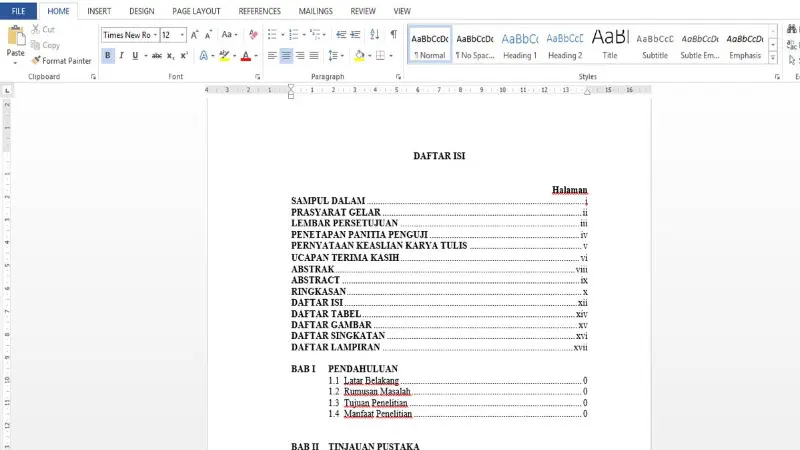Apply the Heading 2 style
The height and width of the screenshot is (450, 800).
[x=565, y=45]
